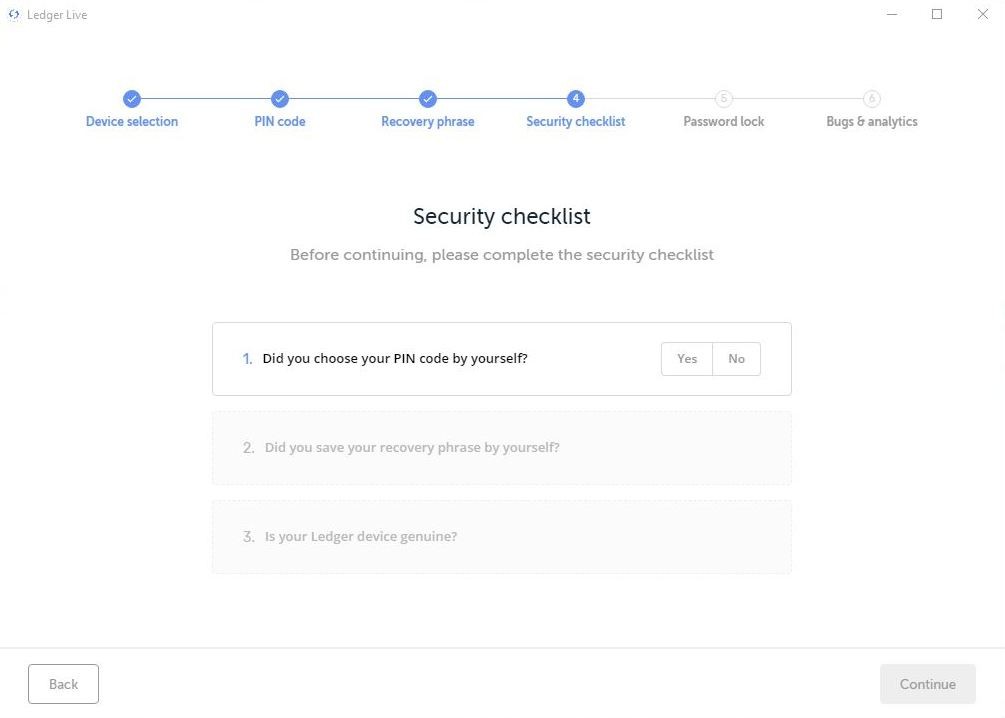
Task: Click the step 4 Security checklist circle
Action: (x=575, y=99)
